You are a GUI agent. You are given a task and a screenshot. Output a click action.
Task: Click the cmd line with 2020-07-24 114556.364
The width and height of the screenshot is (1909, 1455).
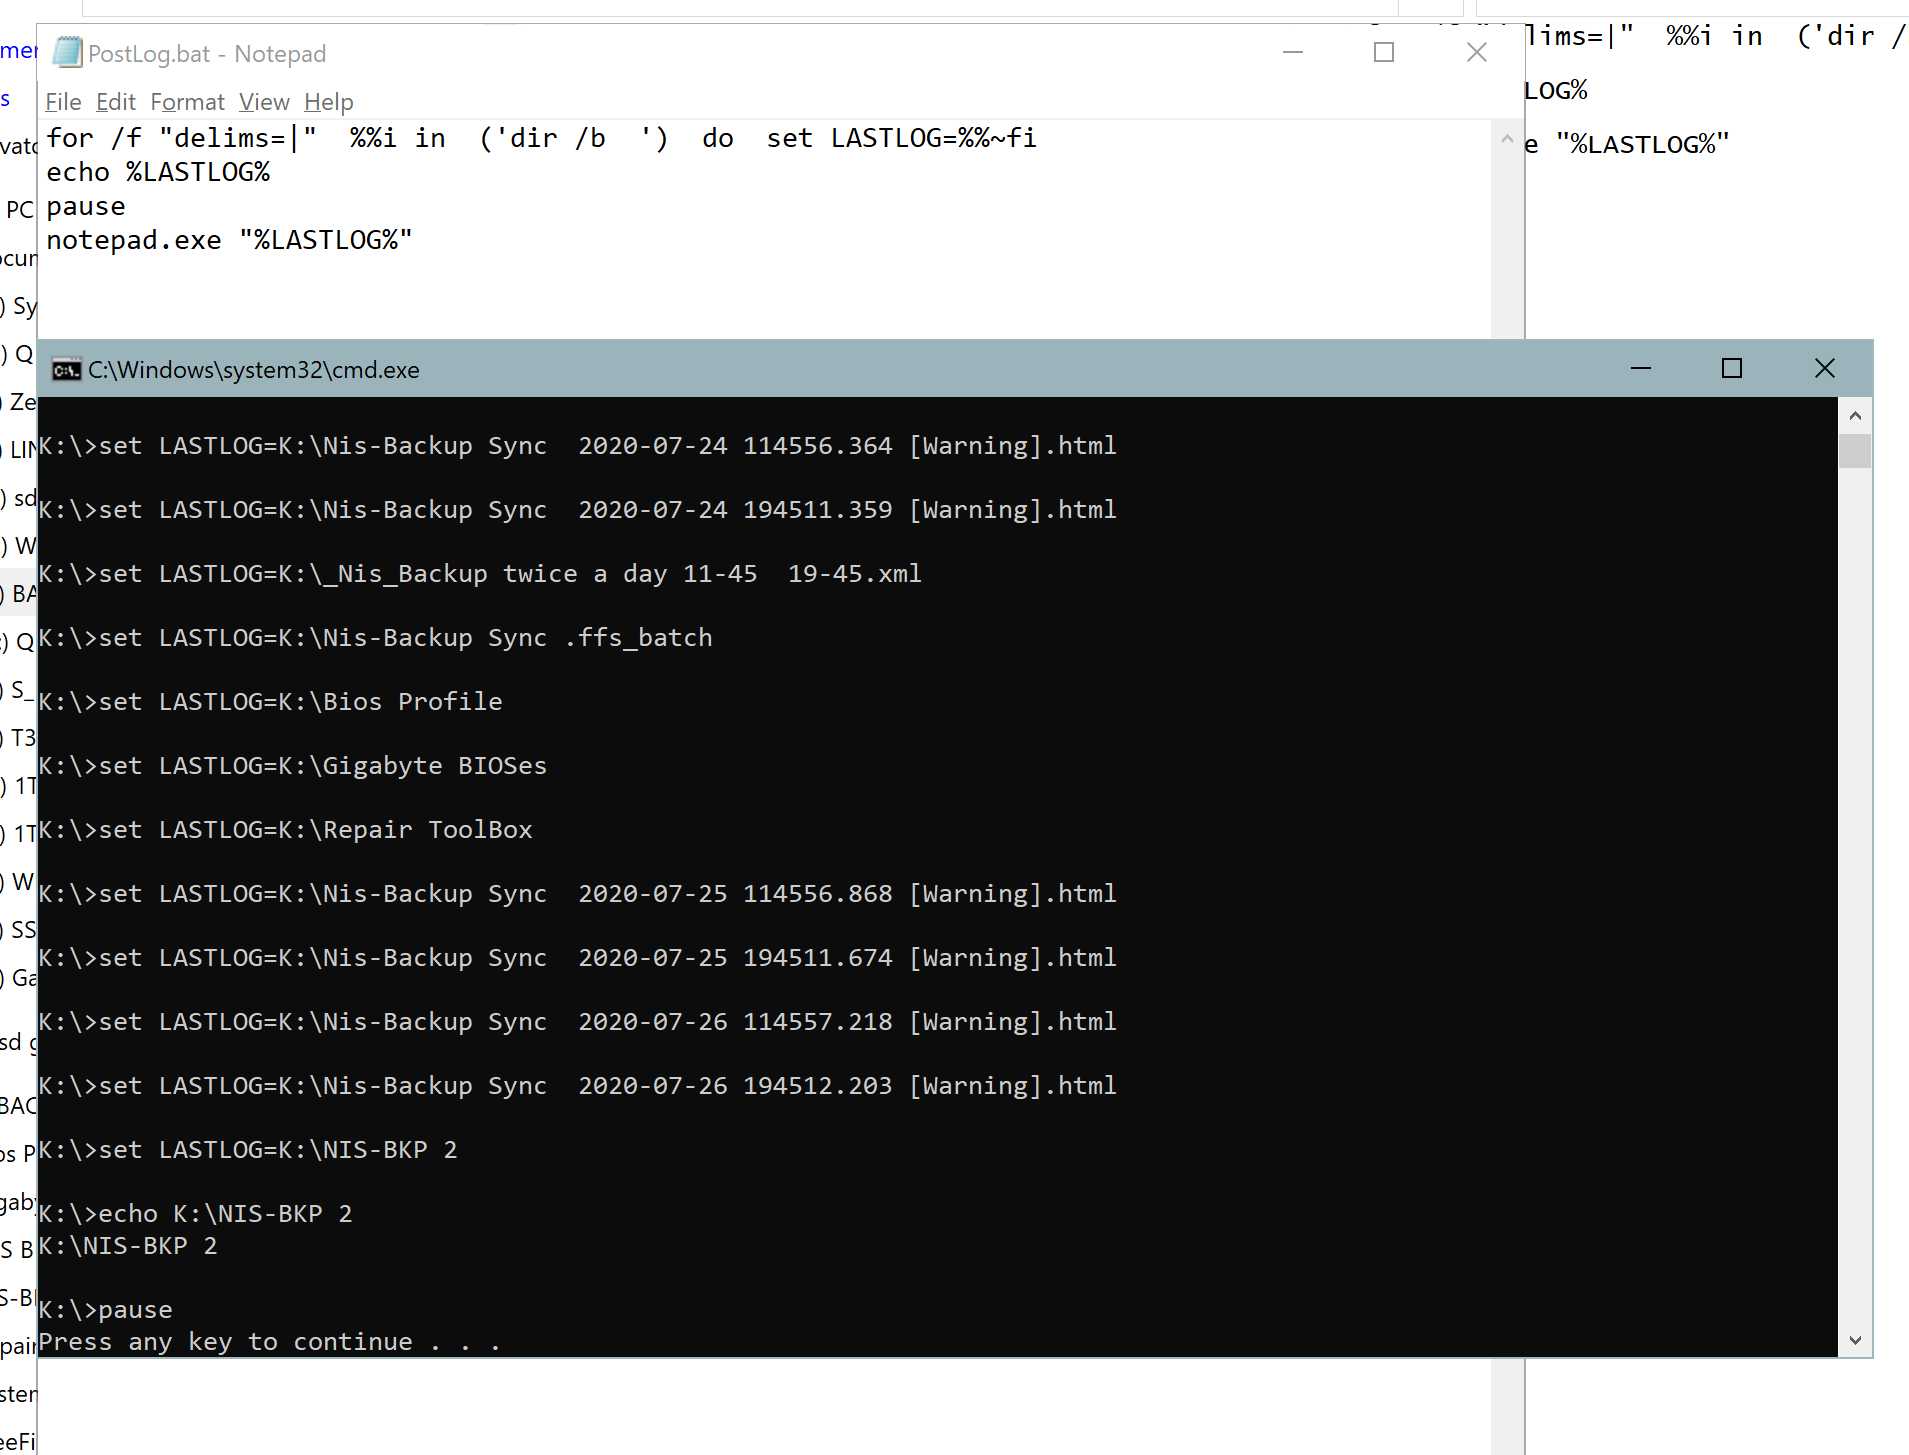[x=577, y=446]
